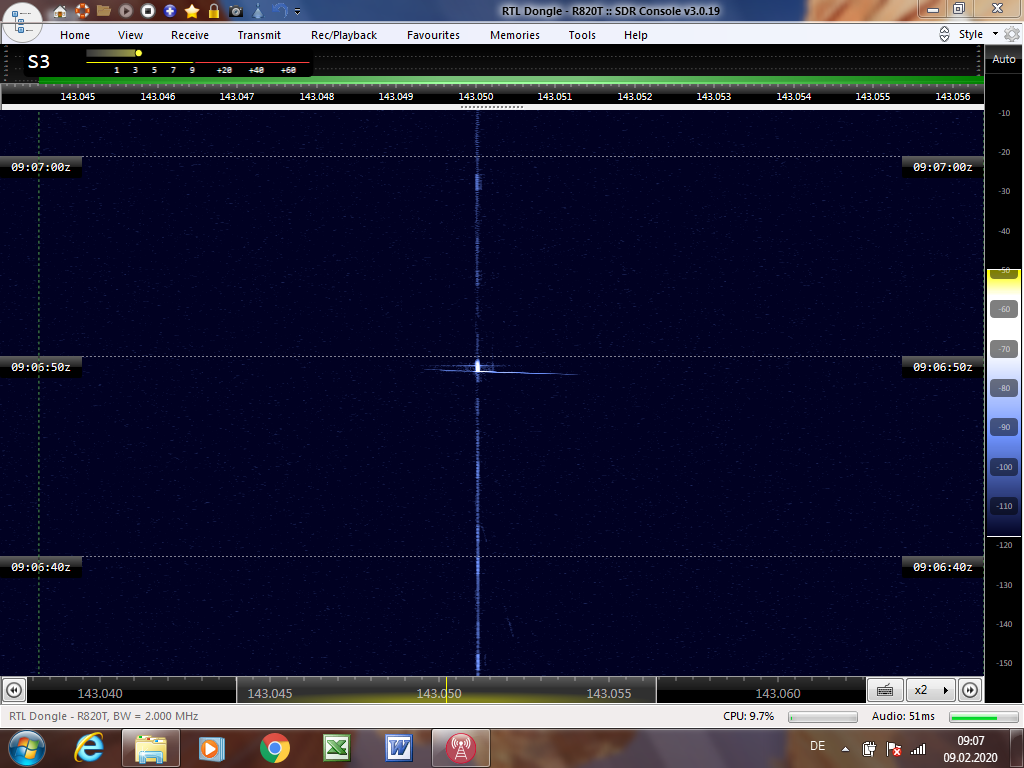Open the x2 zoom dropdown
Image resolution: width=1024 pixels, height=768 pixels.
click(931, 690)
